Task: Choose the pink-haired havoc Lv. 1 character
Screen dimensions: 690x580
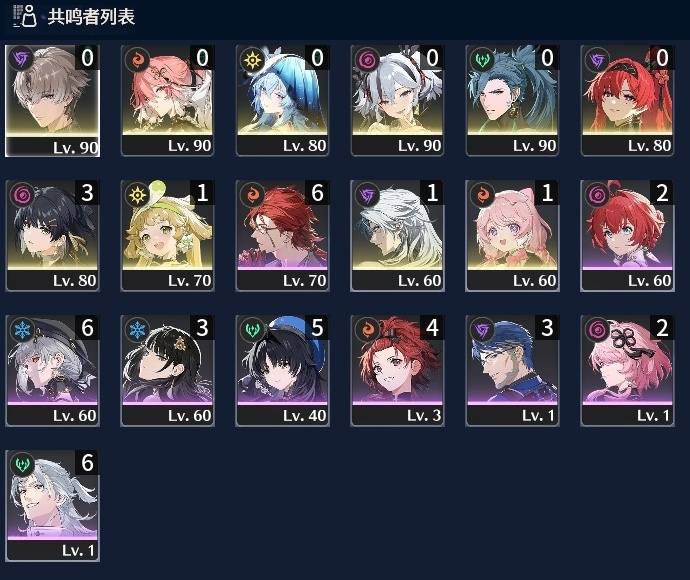Action: 628,371
